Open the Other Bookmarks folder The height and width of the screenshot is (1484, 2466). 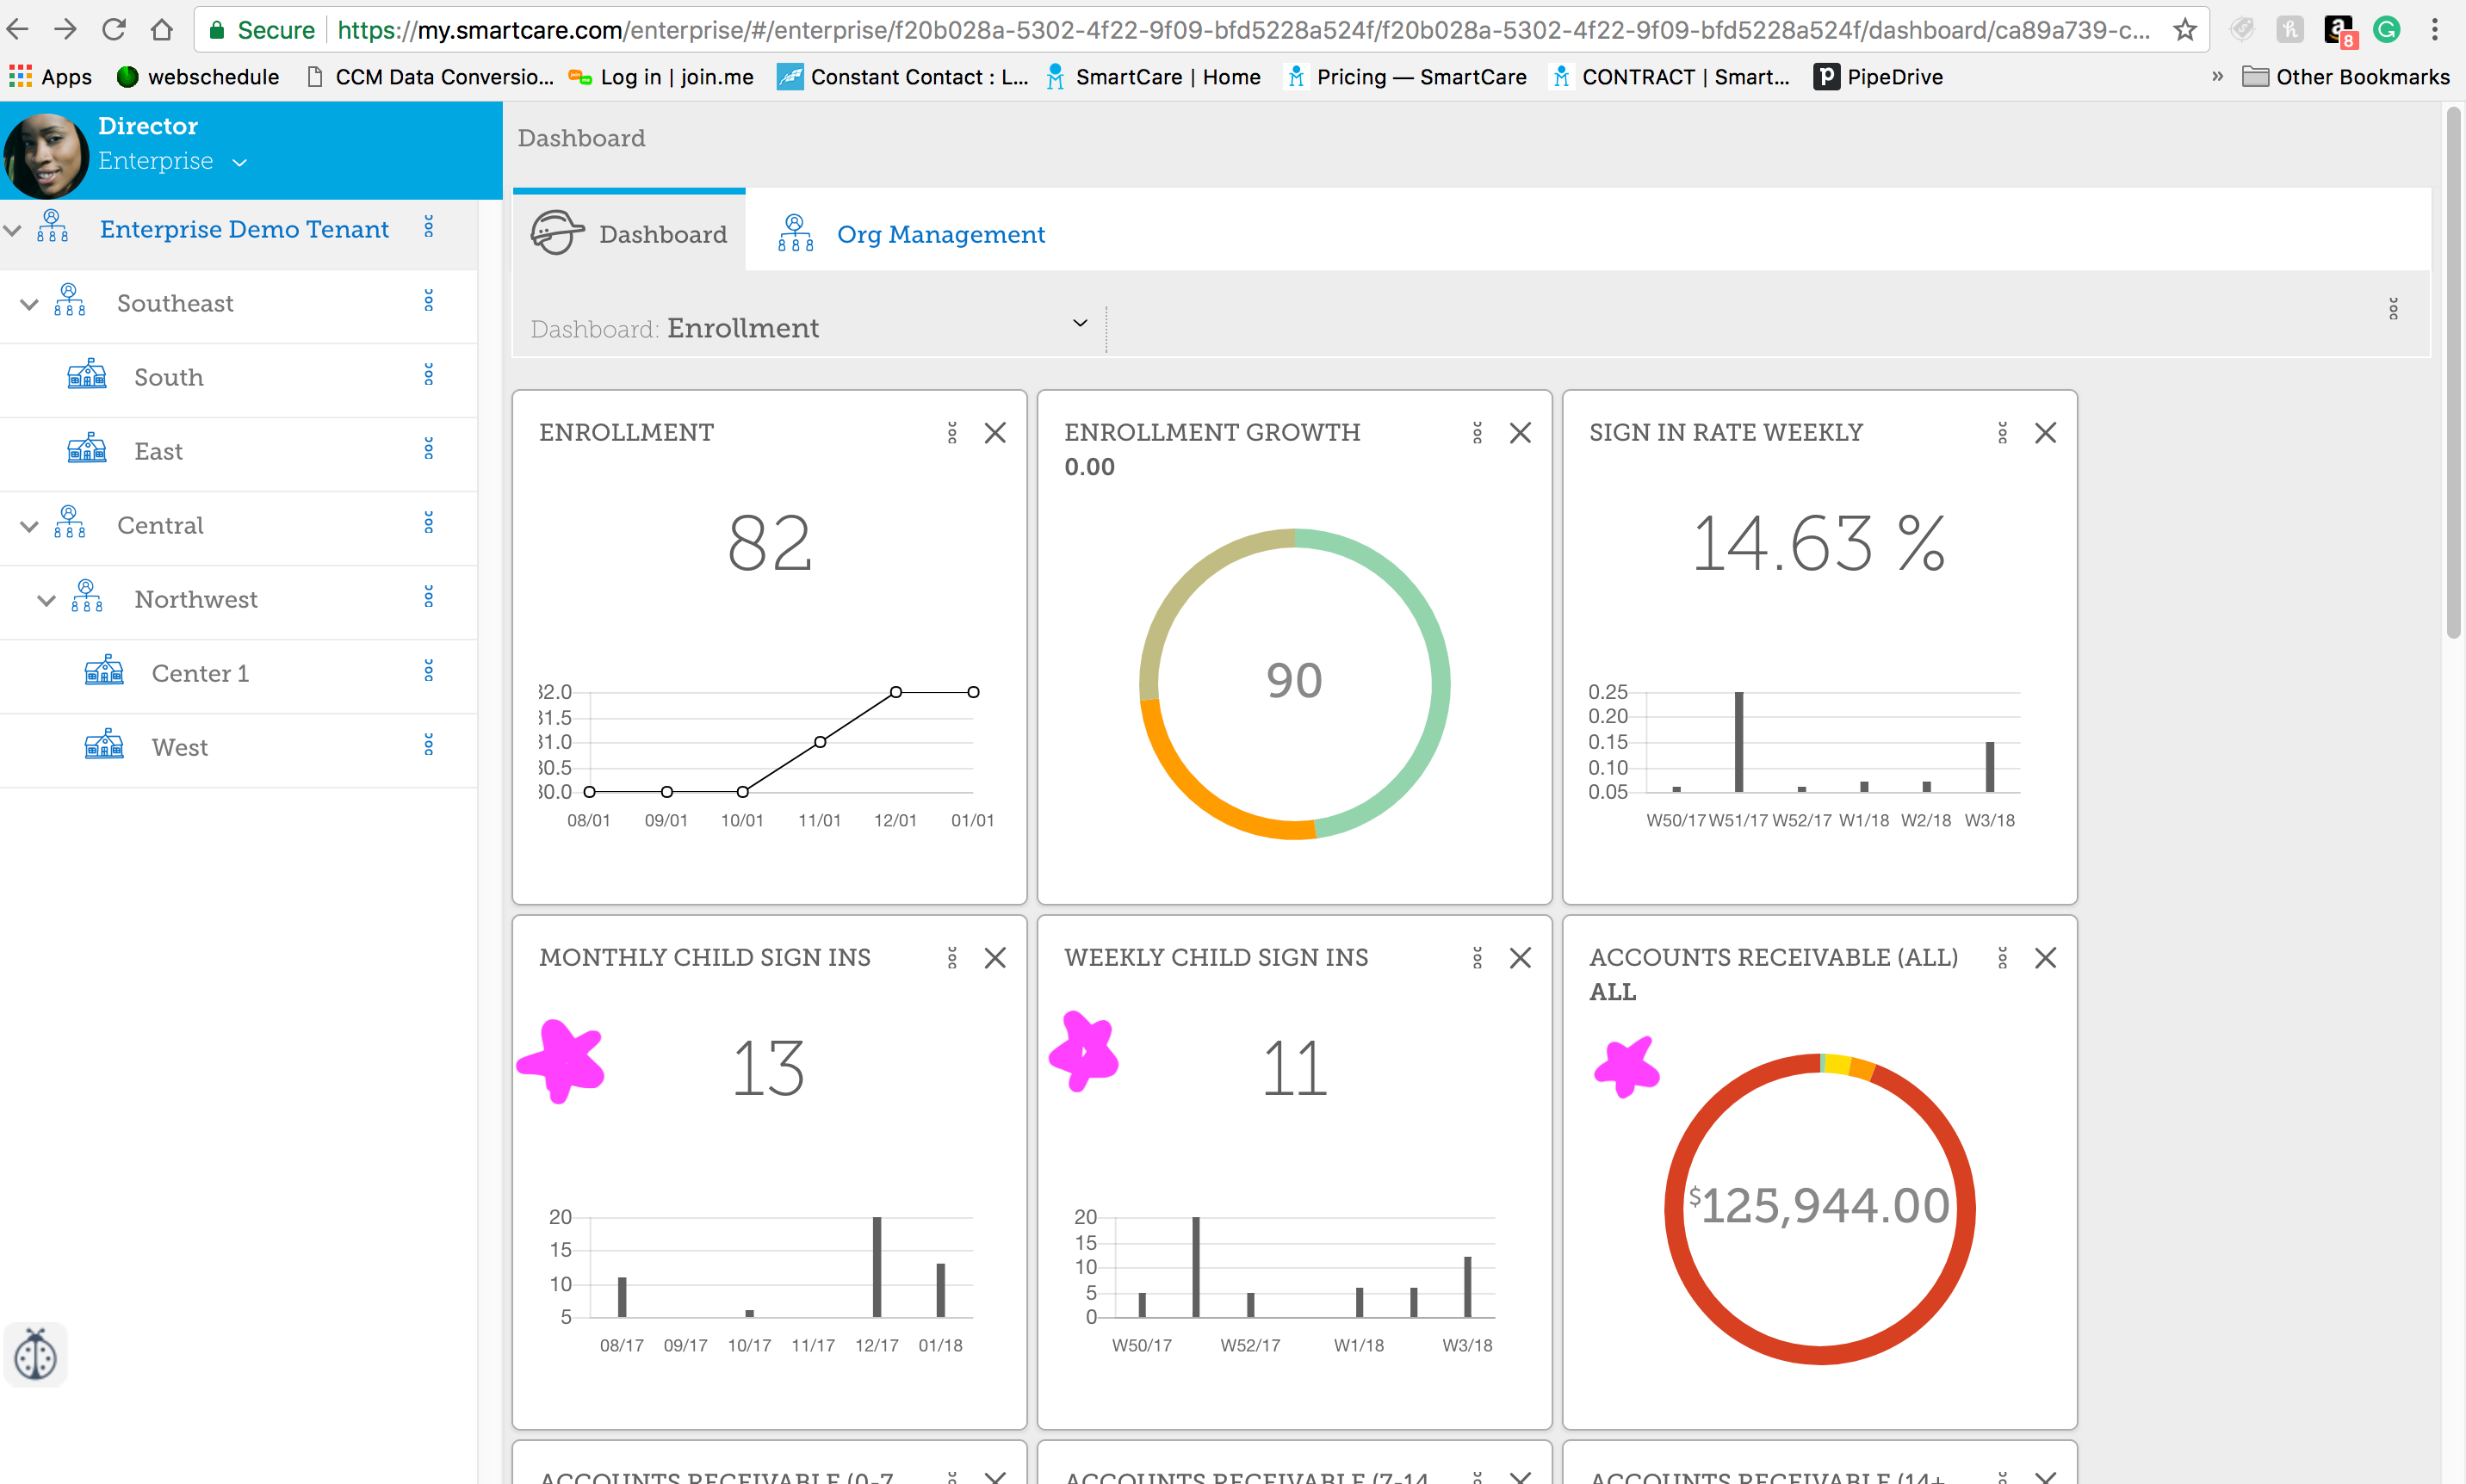(2345, 77)
